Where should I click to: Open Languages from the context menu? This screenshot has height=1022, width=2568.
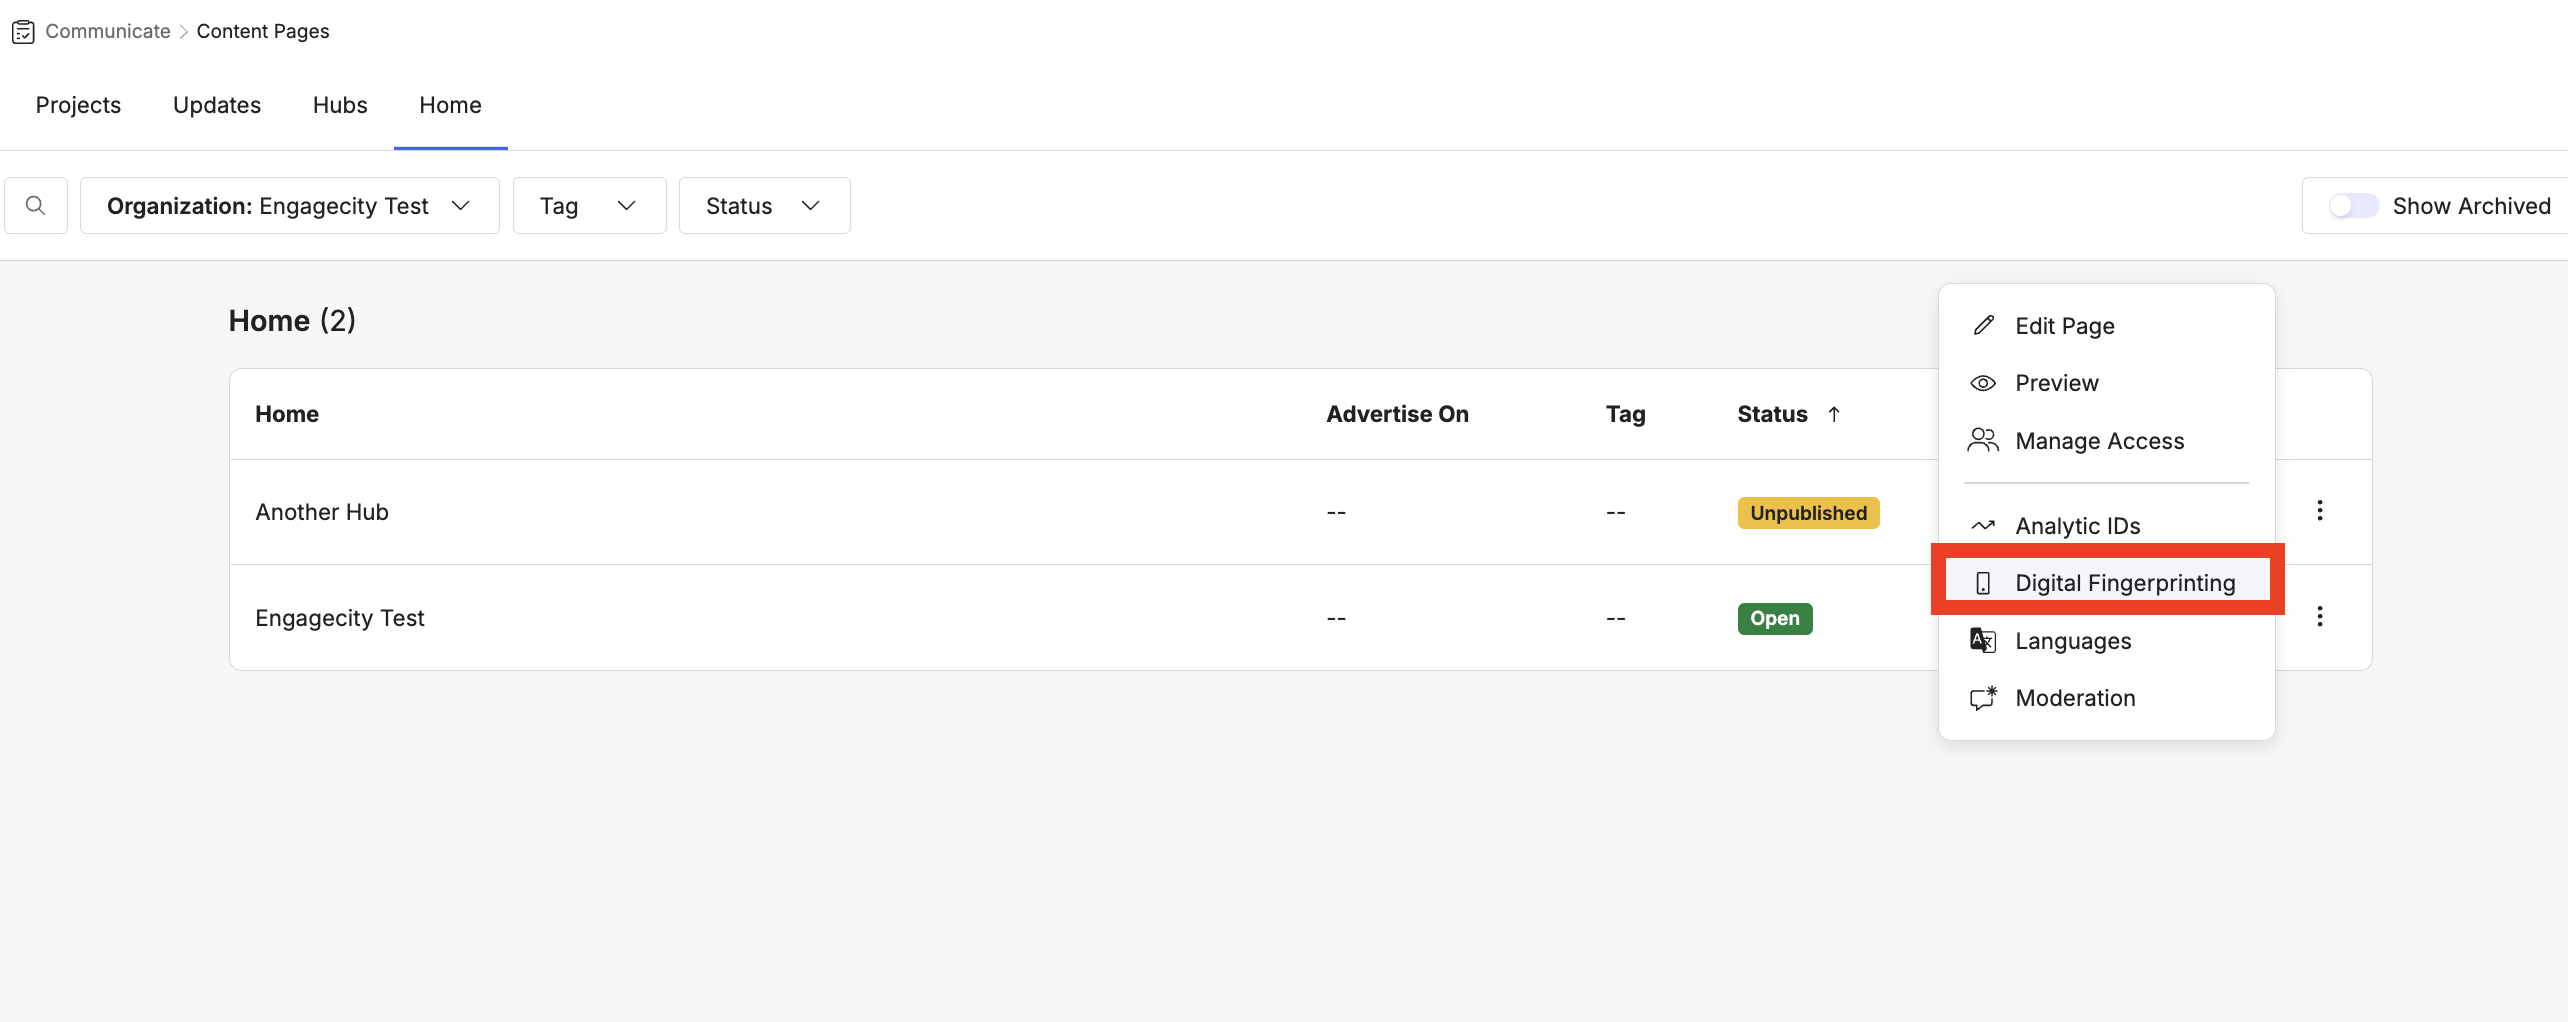point(2072,641)
